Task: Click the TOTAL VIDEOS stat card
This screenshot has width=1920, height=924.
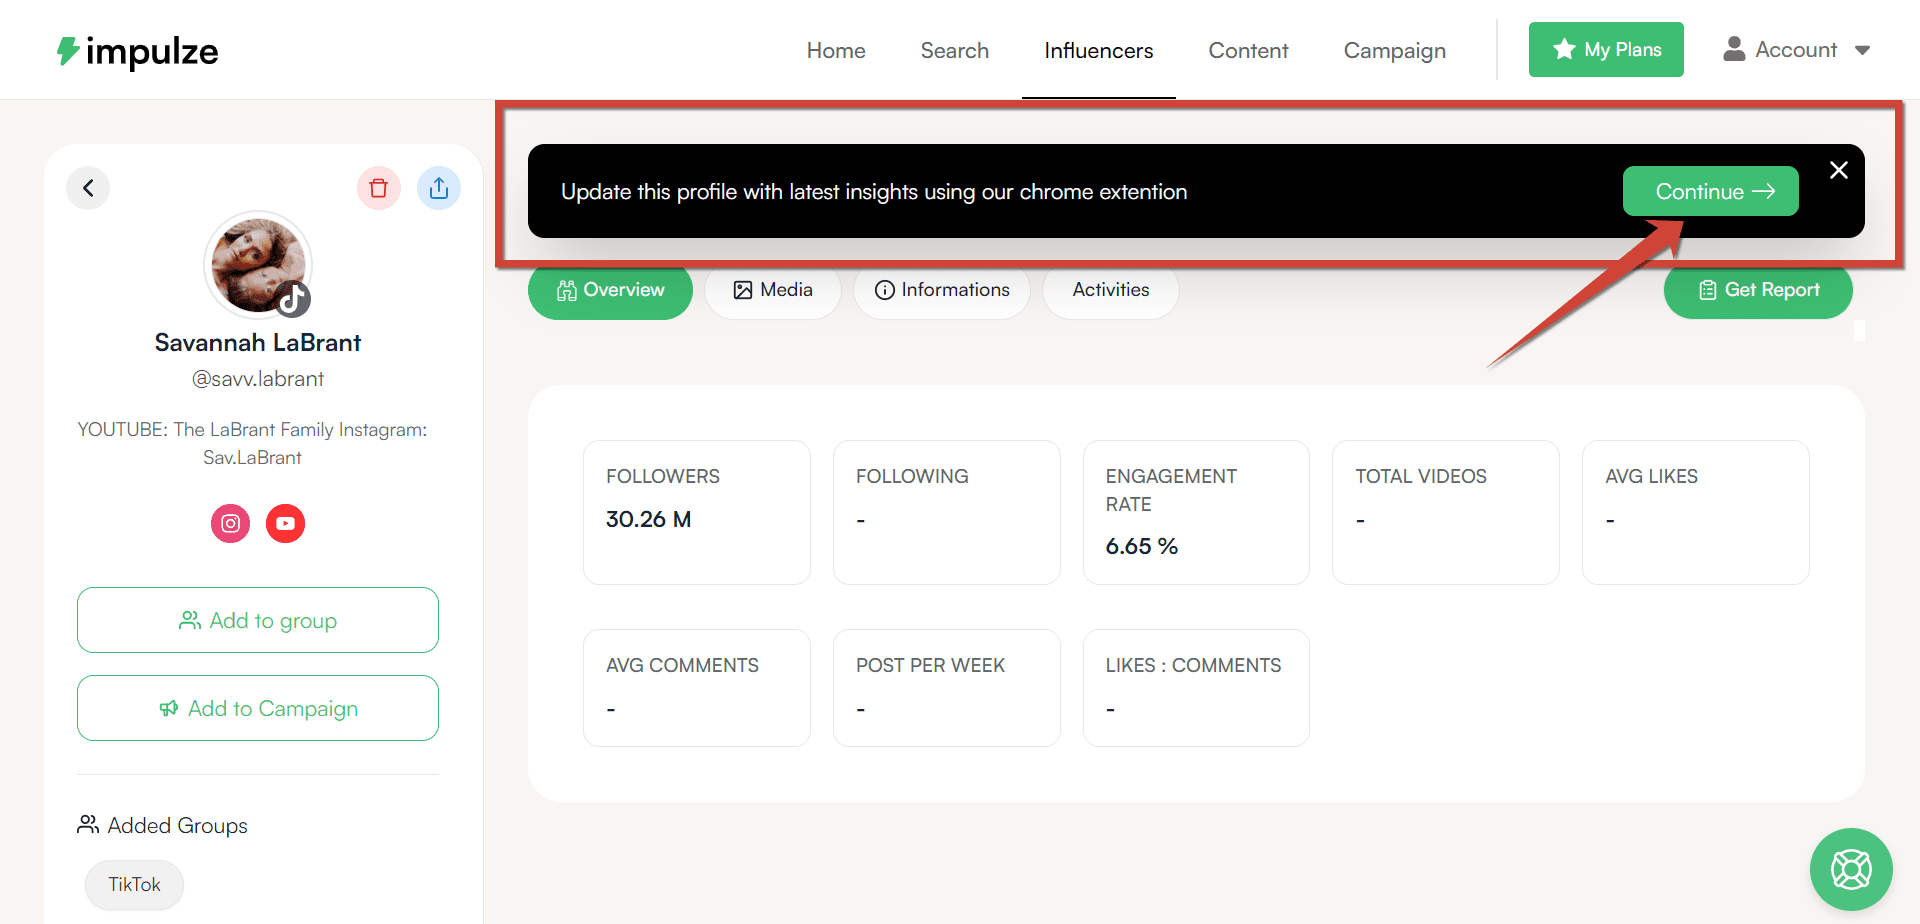Action: pyautogui.click(x=1446, y=512)
